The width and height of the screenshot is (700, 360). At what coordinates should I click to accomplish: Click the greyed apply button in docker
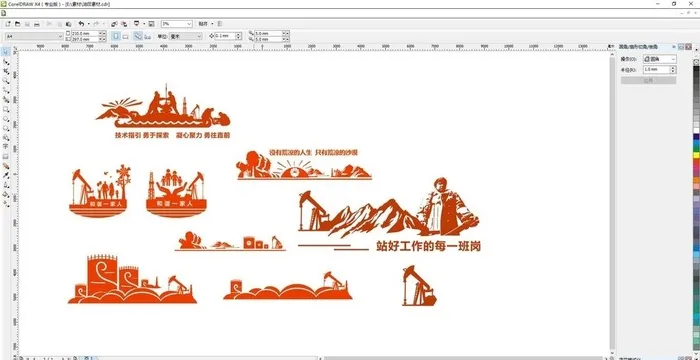648,80
